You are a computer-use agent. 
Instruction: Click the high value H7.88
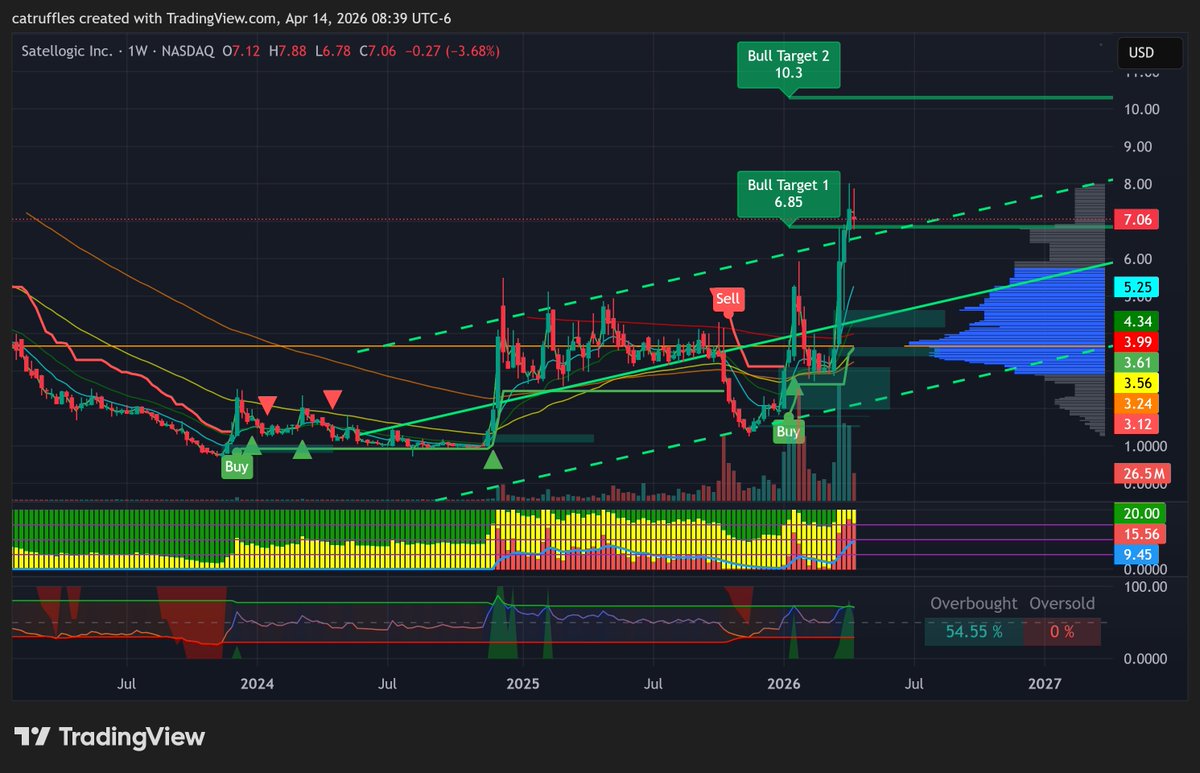coord(287,50)
